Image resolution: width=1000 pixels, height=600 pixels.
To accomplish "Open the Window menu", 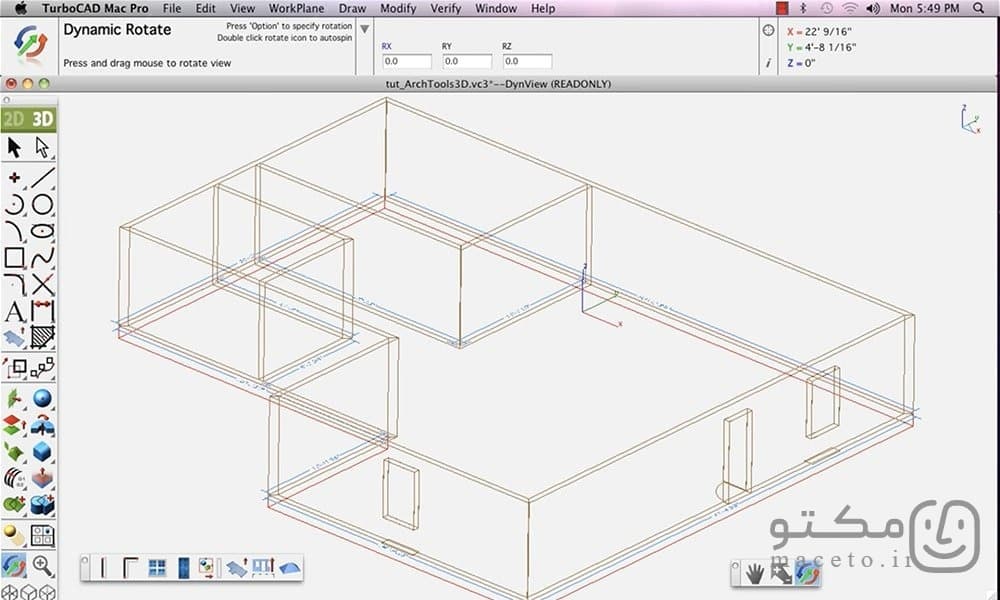I will coord(496,8).
